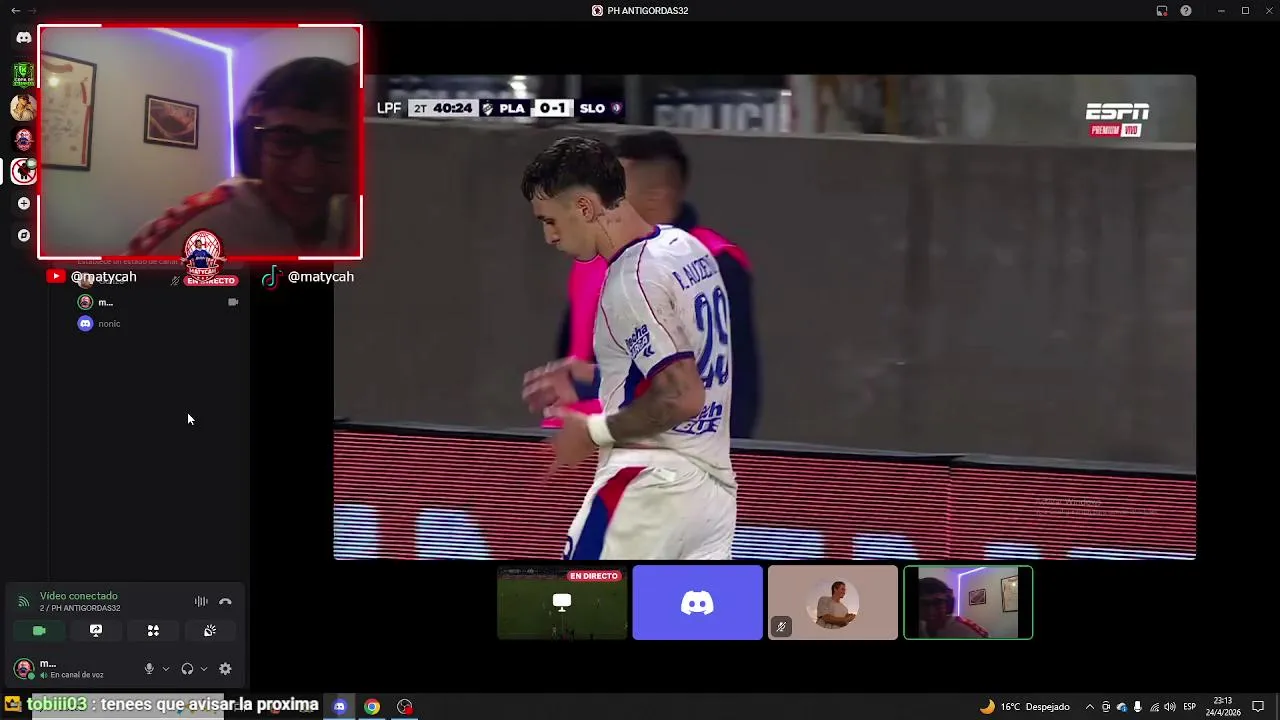Open the soundboard icon
This screenshot has width=1280, height=720.
pos(210,631)
